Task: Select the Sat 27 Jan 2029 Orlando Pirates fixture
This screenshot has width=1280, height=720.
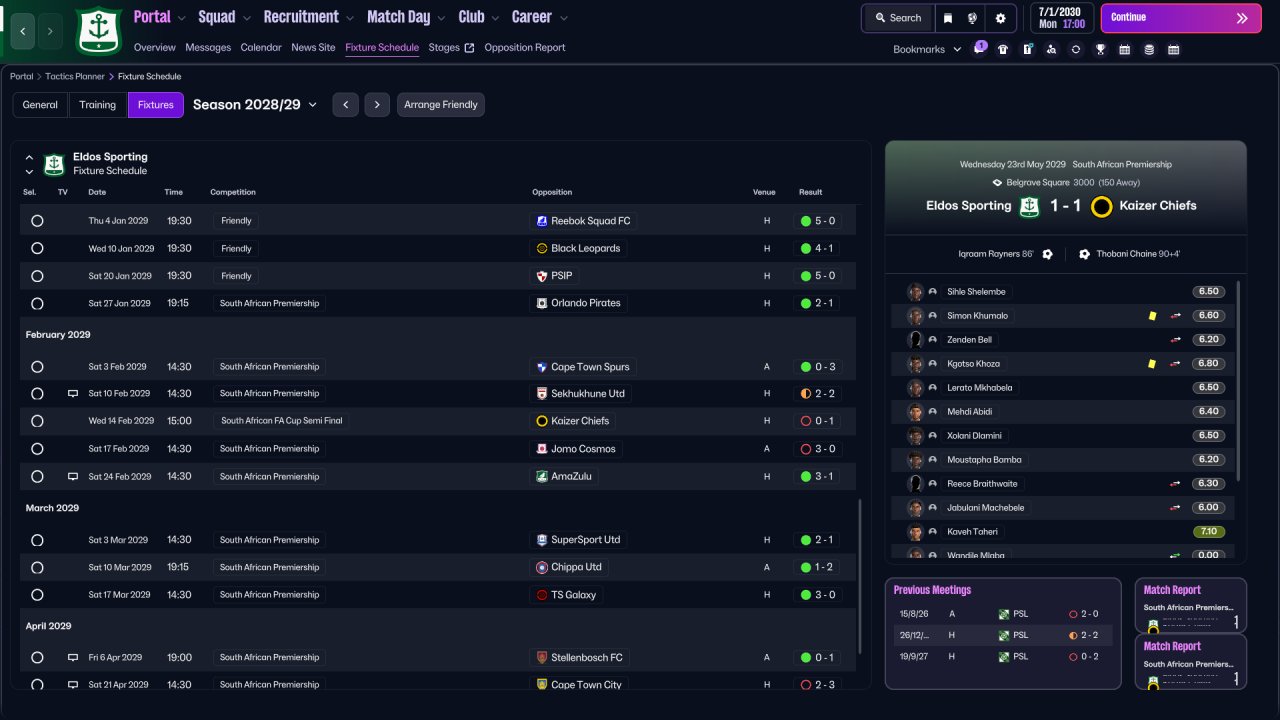Action: coord(37,303)
